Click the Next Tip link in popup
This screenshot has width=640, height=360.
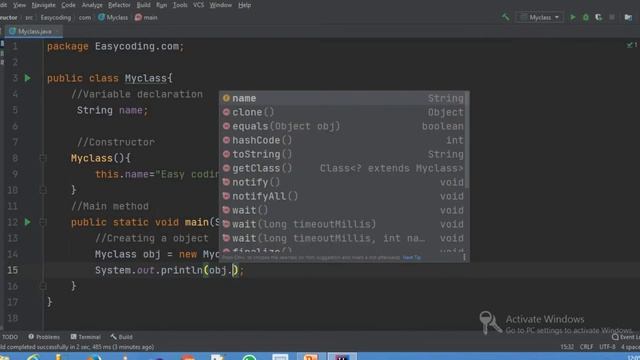pos(411,258)
